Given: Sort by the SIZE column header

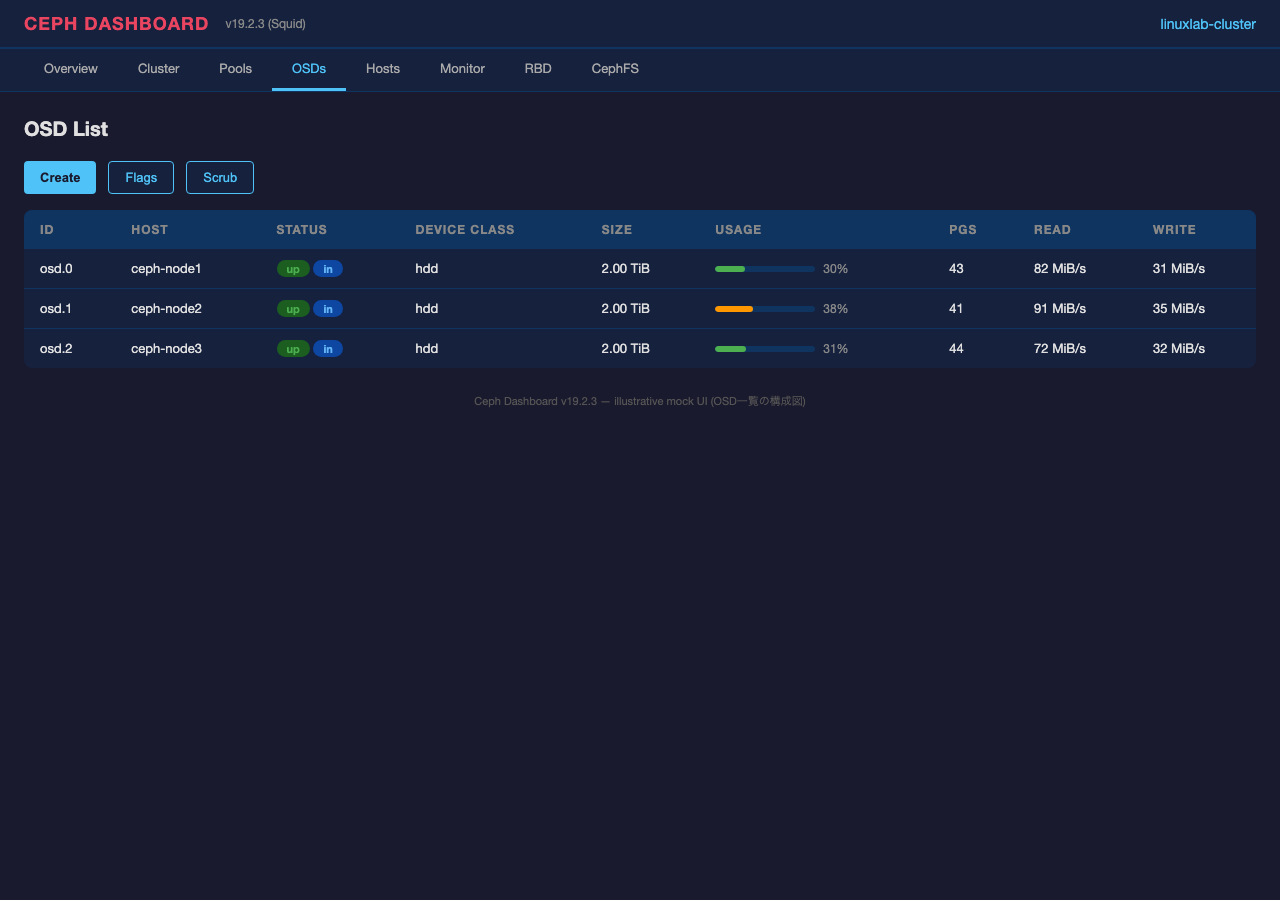Looking at the screenshot, I should click(x=617, y=230).
